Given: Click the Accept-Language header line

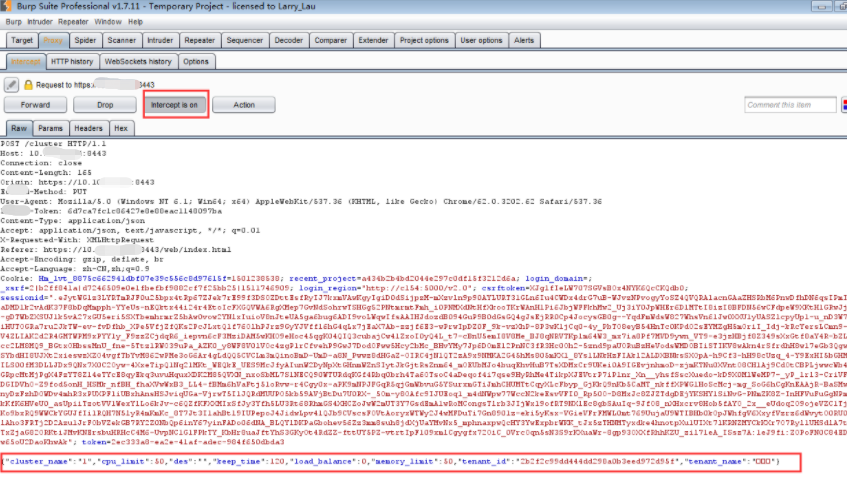Looking at the screenshot, I should [75, 269].
